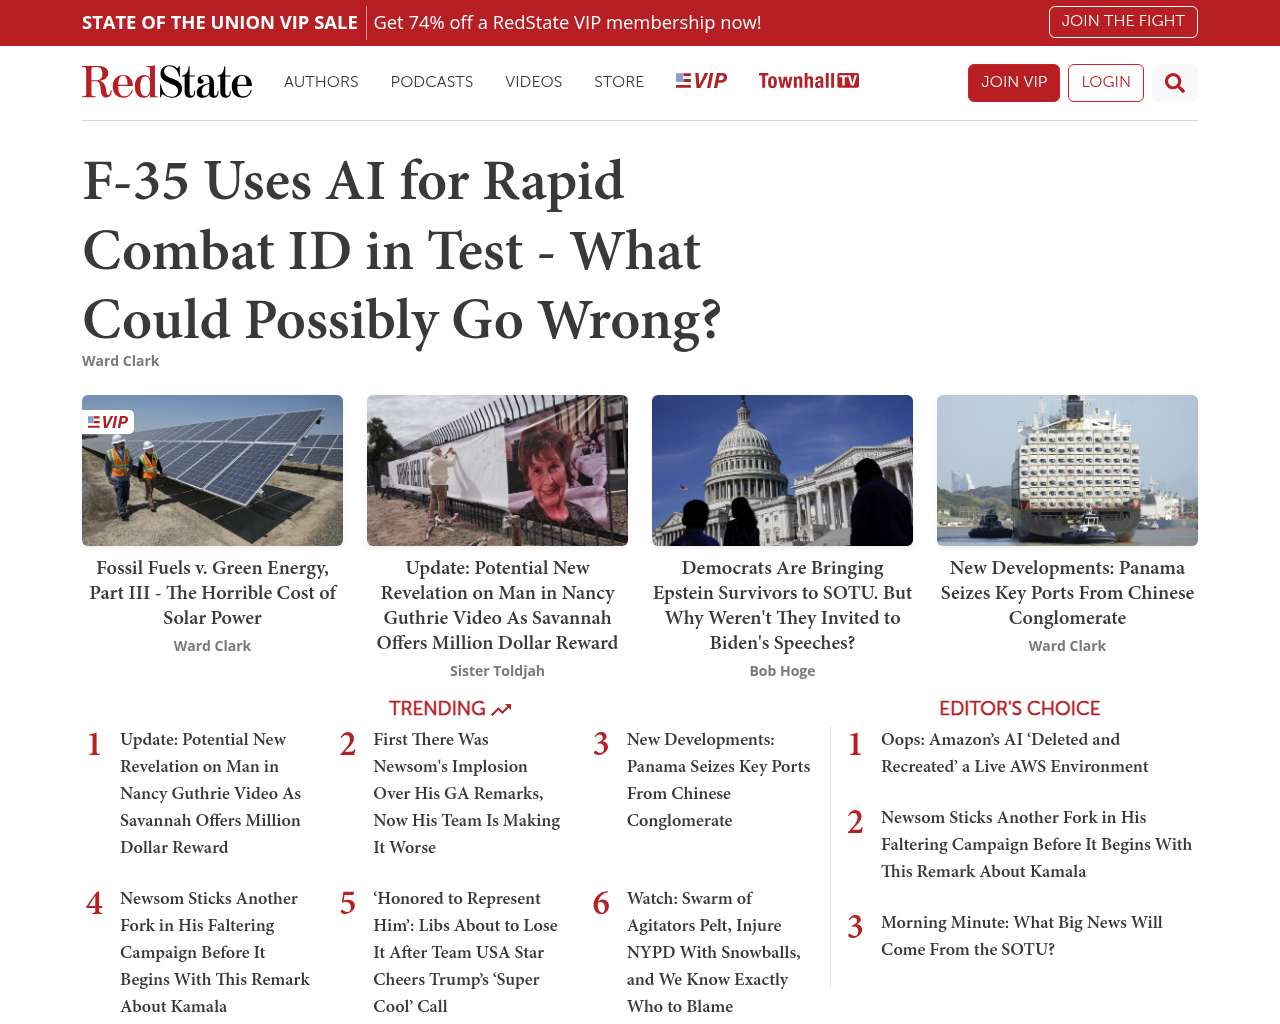Open the Nancy Guthrie fence banner thumbnail
1280x1024 pixels.
coord(497,470)
